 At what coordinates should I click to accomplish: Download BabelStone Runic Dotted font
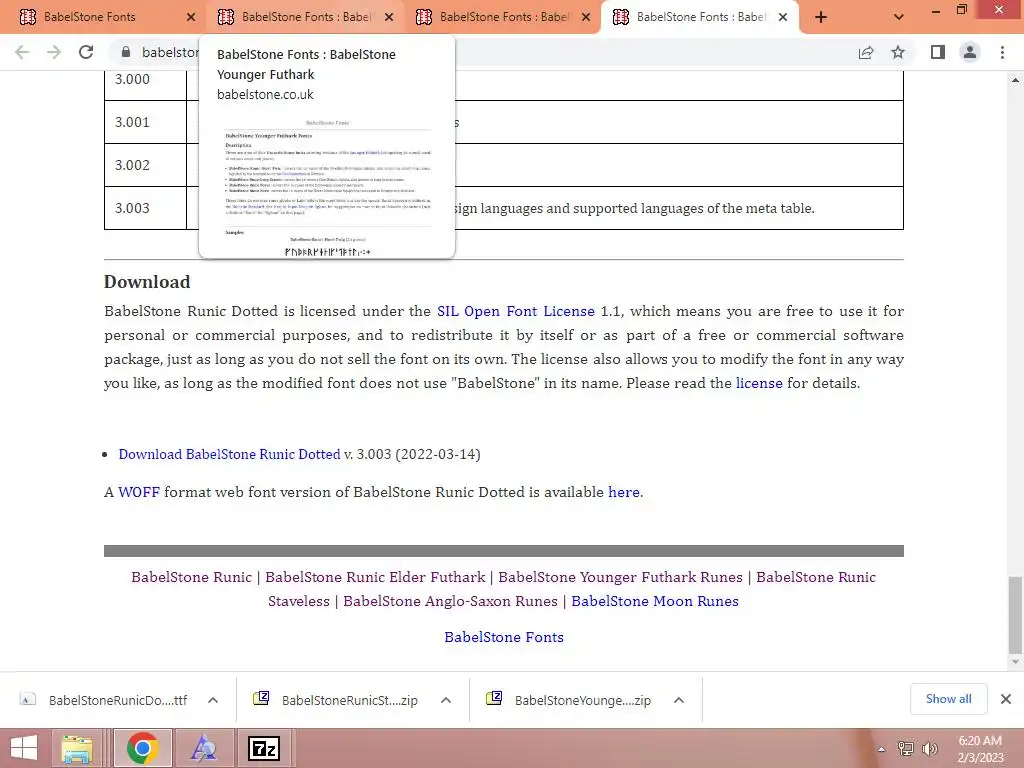coord(229,455)
